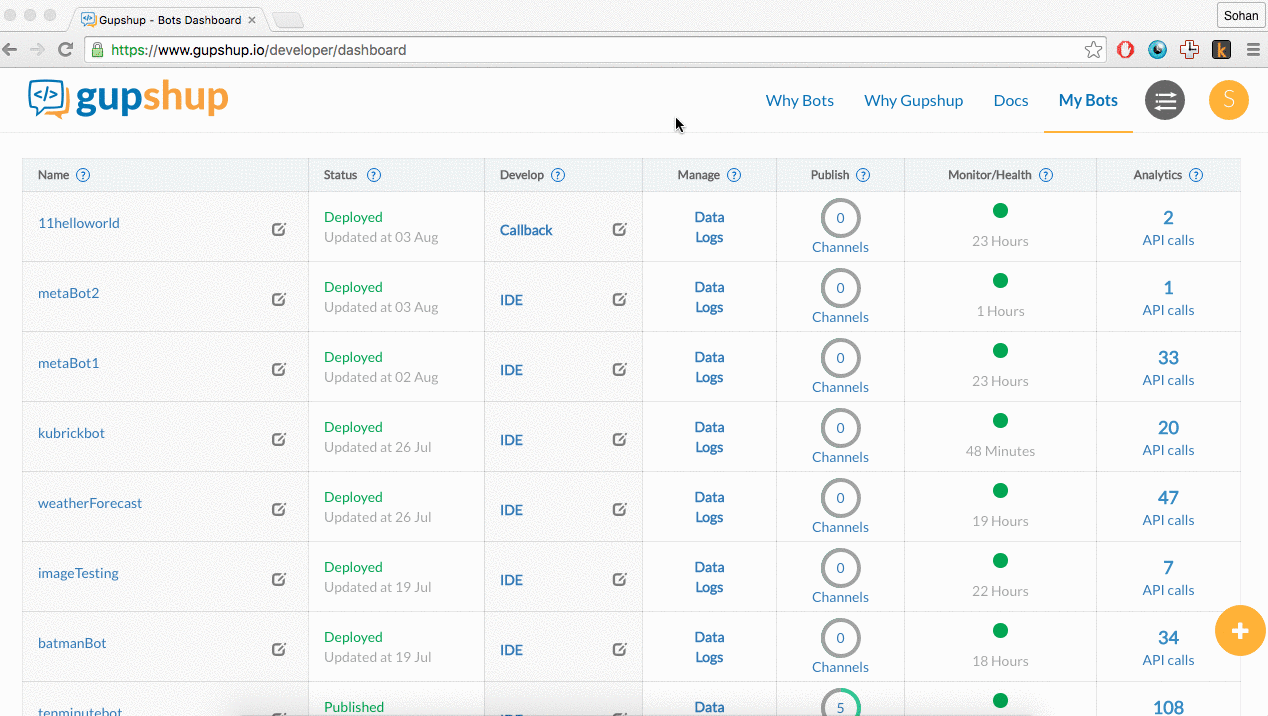Open Logs link for metaBot2
1268x716 pixels.
coord(709,307)
